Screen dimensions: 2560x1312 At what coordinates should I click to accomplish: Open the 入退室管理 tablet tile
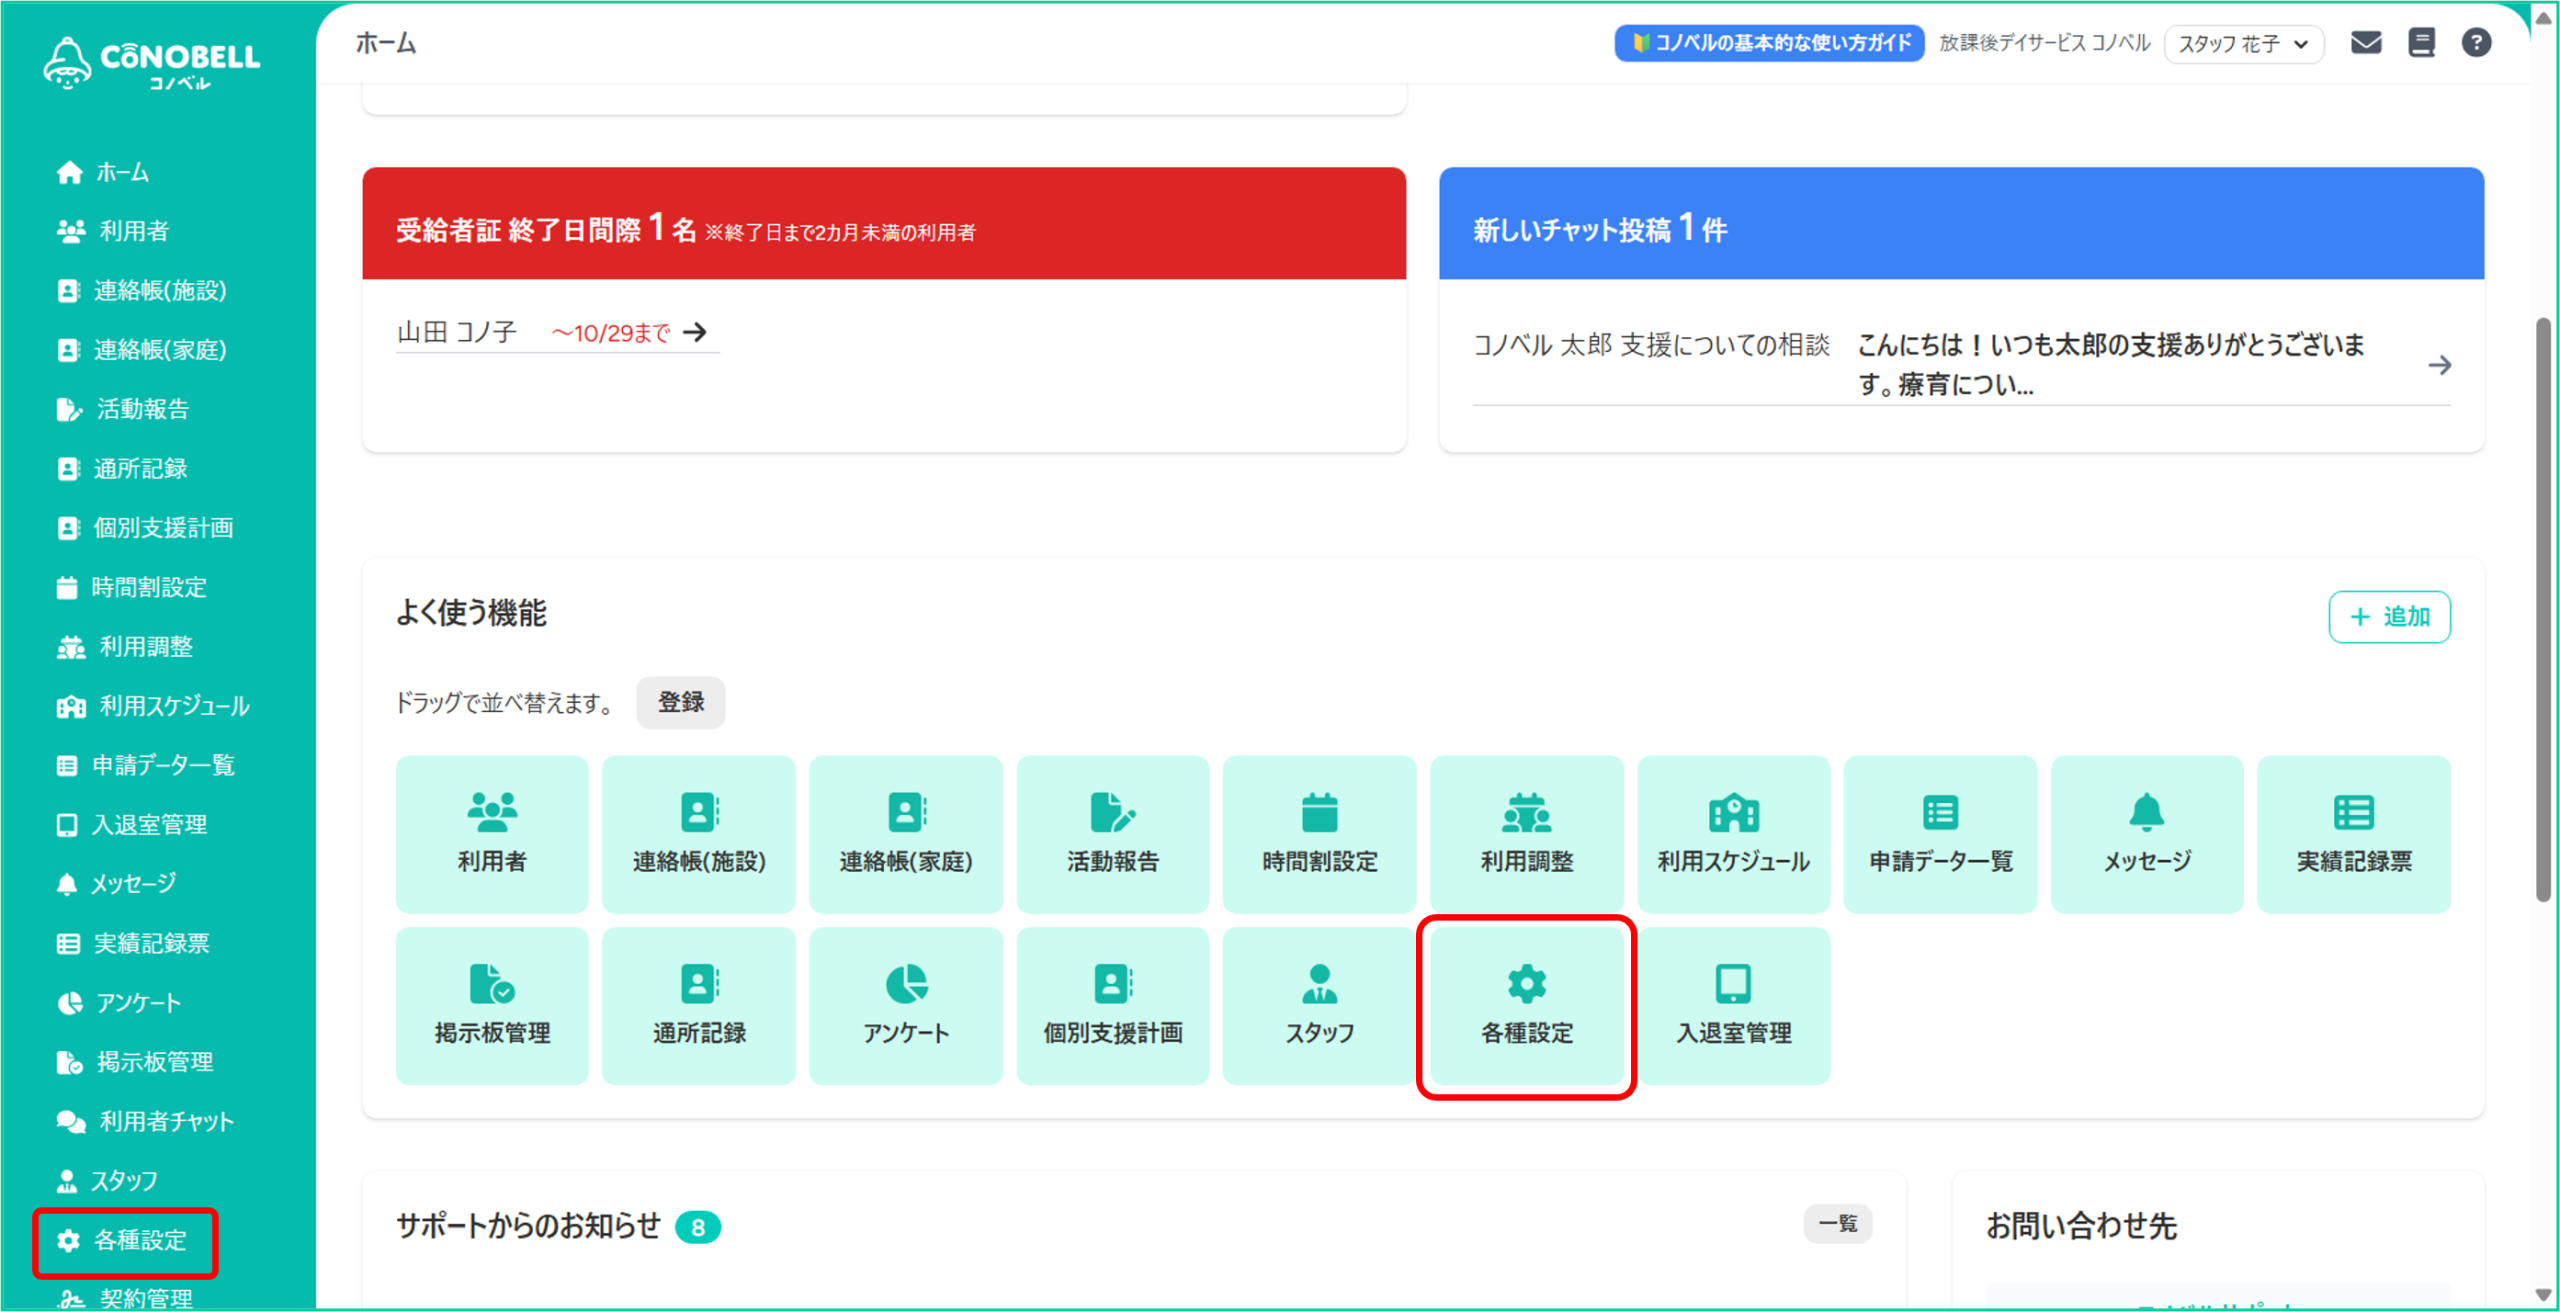1733,1006
